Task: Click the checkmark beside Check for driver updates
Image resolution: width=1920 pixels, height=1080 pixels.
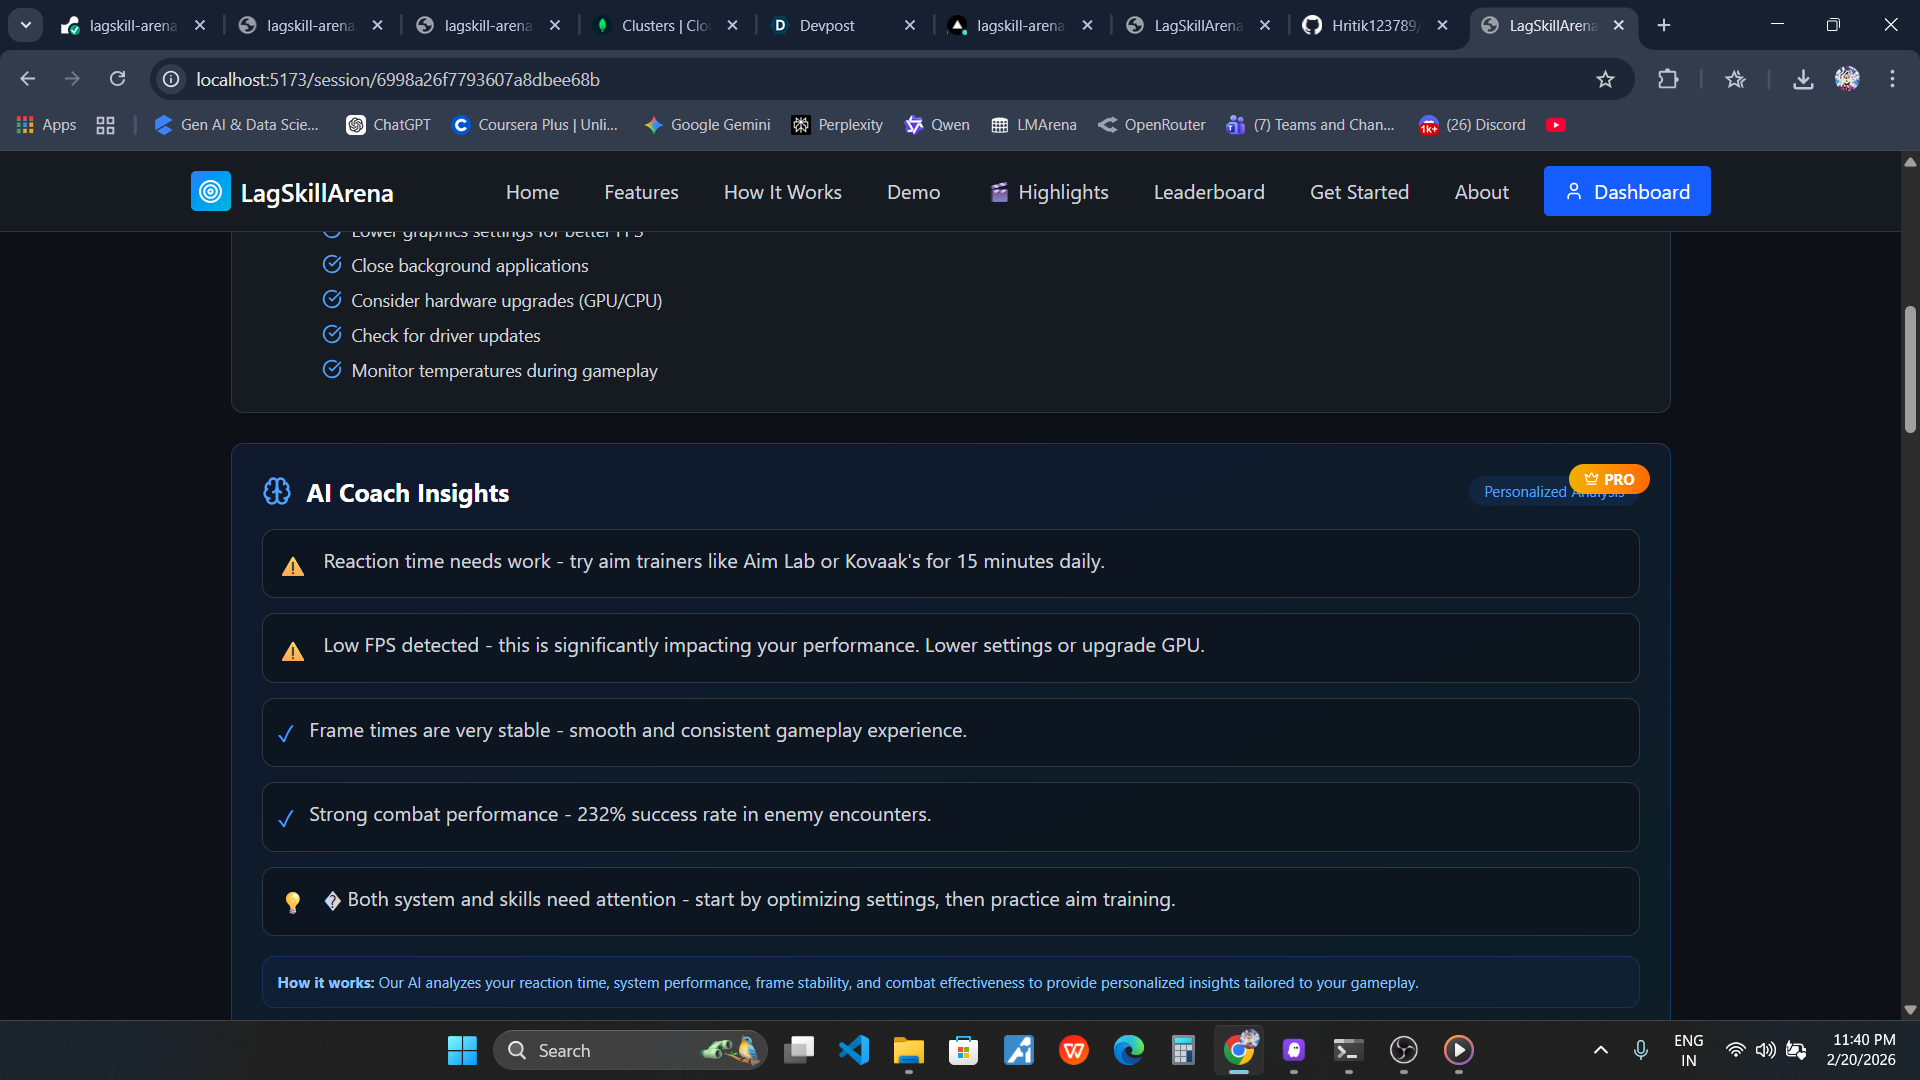Action: 332,335
